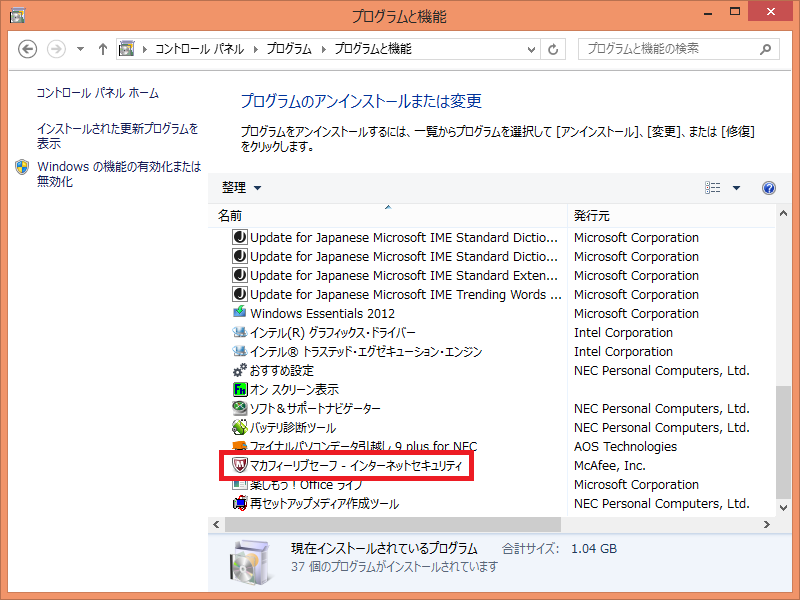
Task: Open the プログラム breadcrumb item
Action: 289,46
